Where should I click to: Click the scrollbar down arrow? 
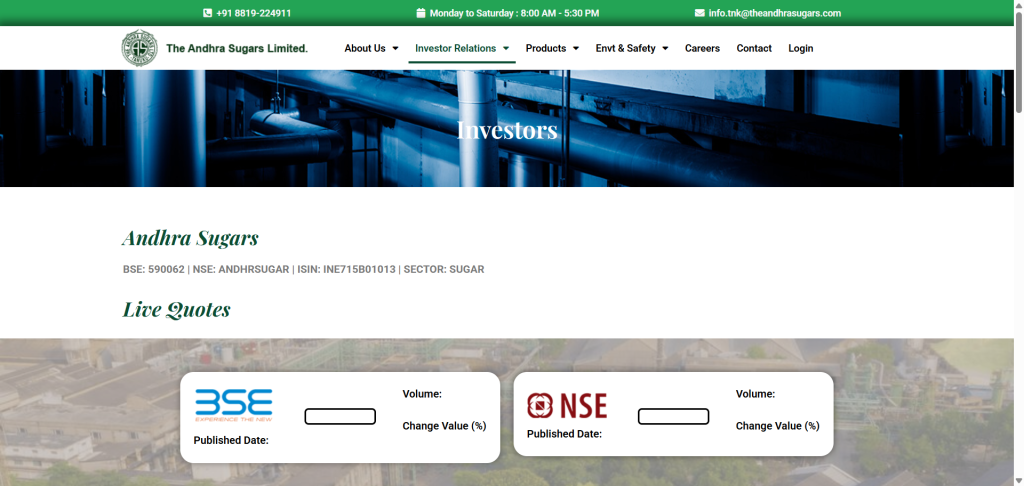[x=1017, y=479]
